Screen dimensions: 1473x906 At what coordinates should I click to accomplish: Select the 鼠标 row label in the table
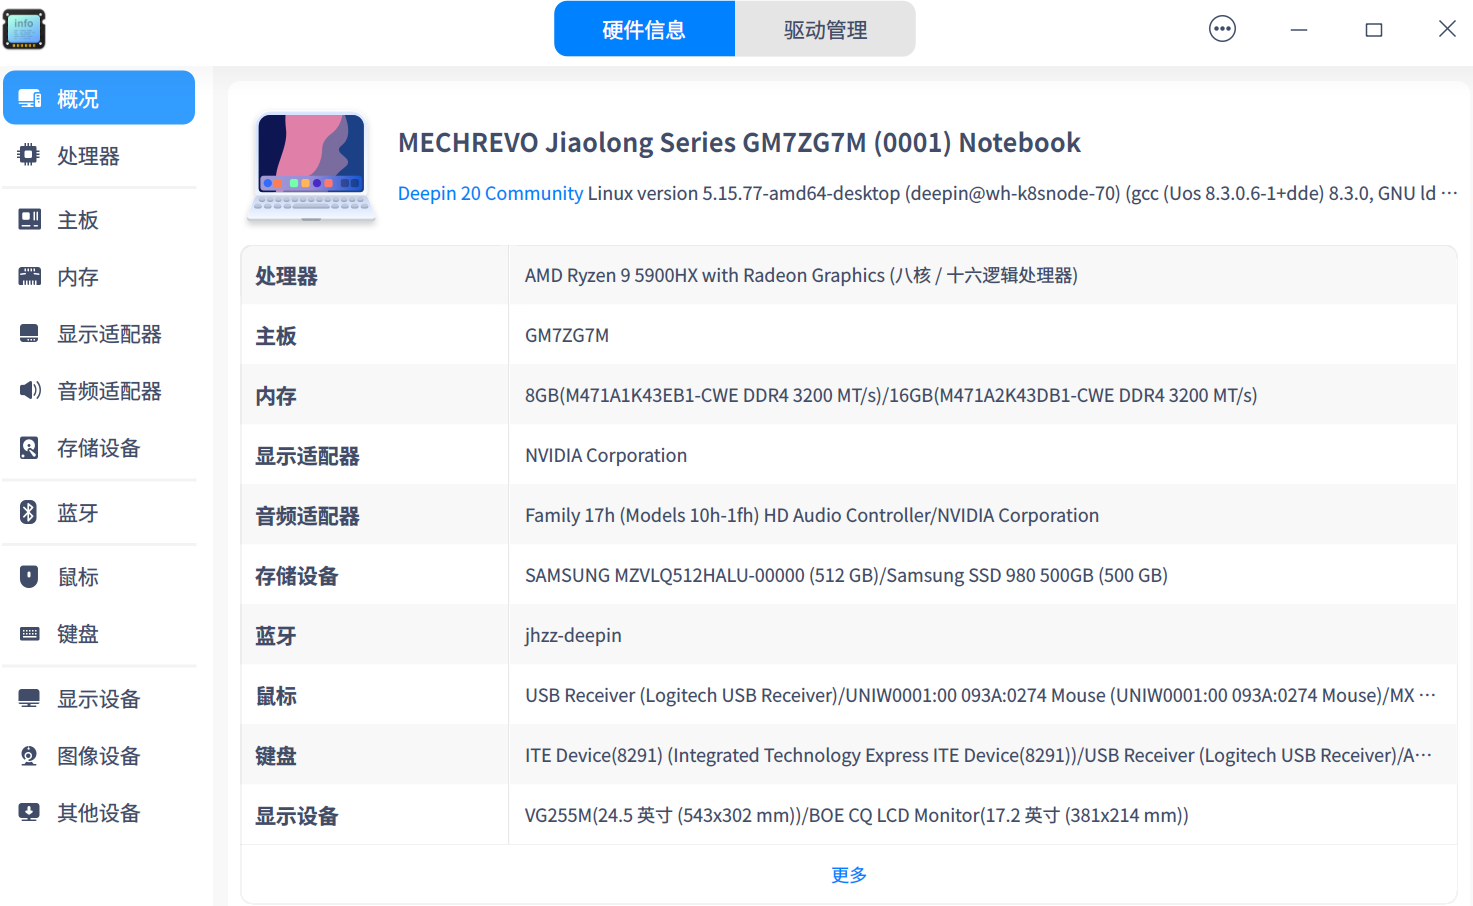[x=276, y=696]
